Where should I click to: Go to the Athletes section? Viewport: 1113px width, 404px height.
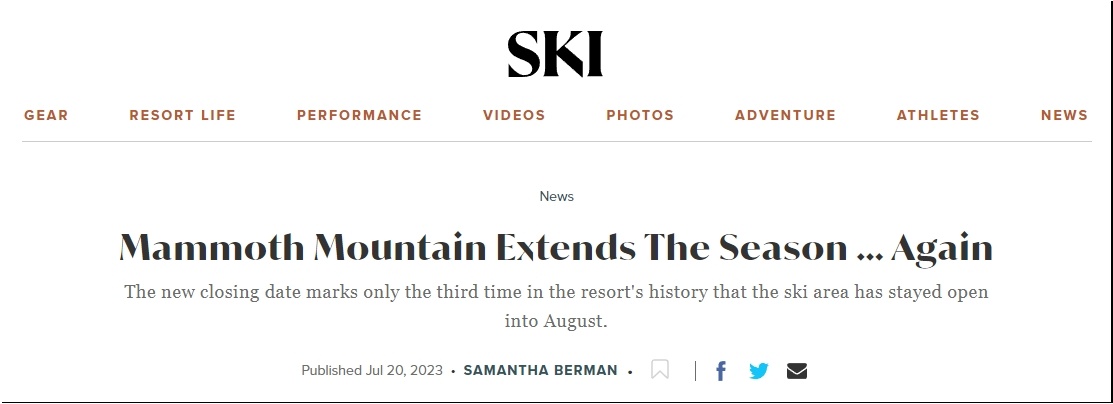click(938, 115)
